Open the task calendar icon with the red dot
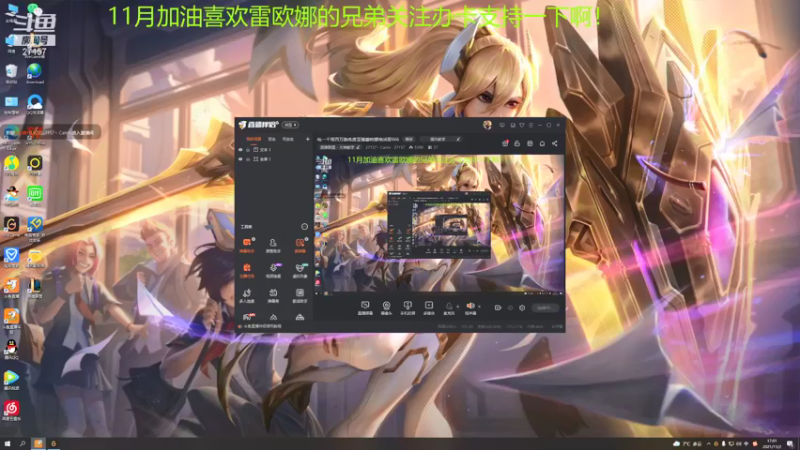This screenshot has width=800, height=450. point(505,143)
